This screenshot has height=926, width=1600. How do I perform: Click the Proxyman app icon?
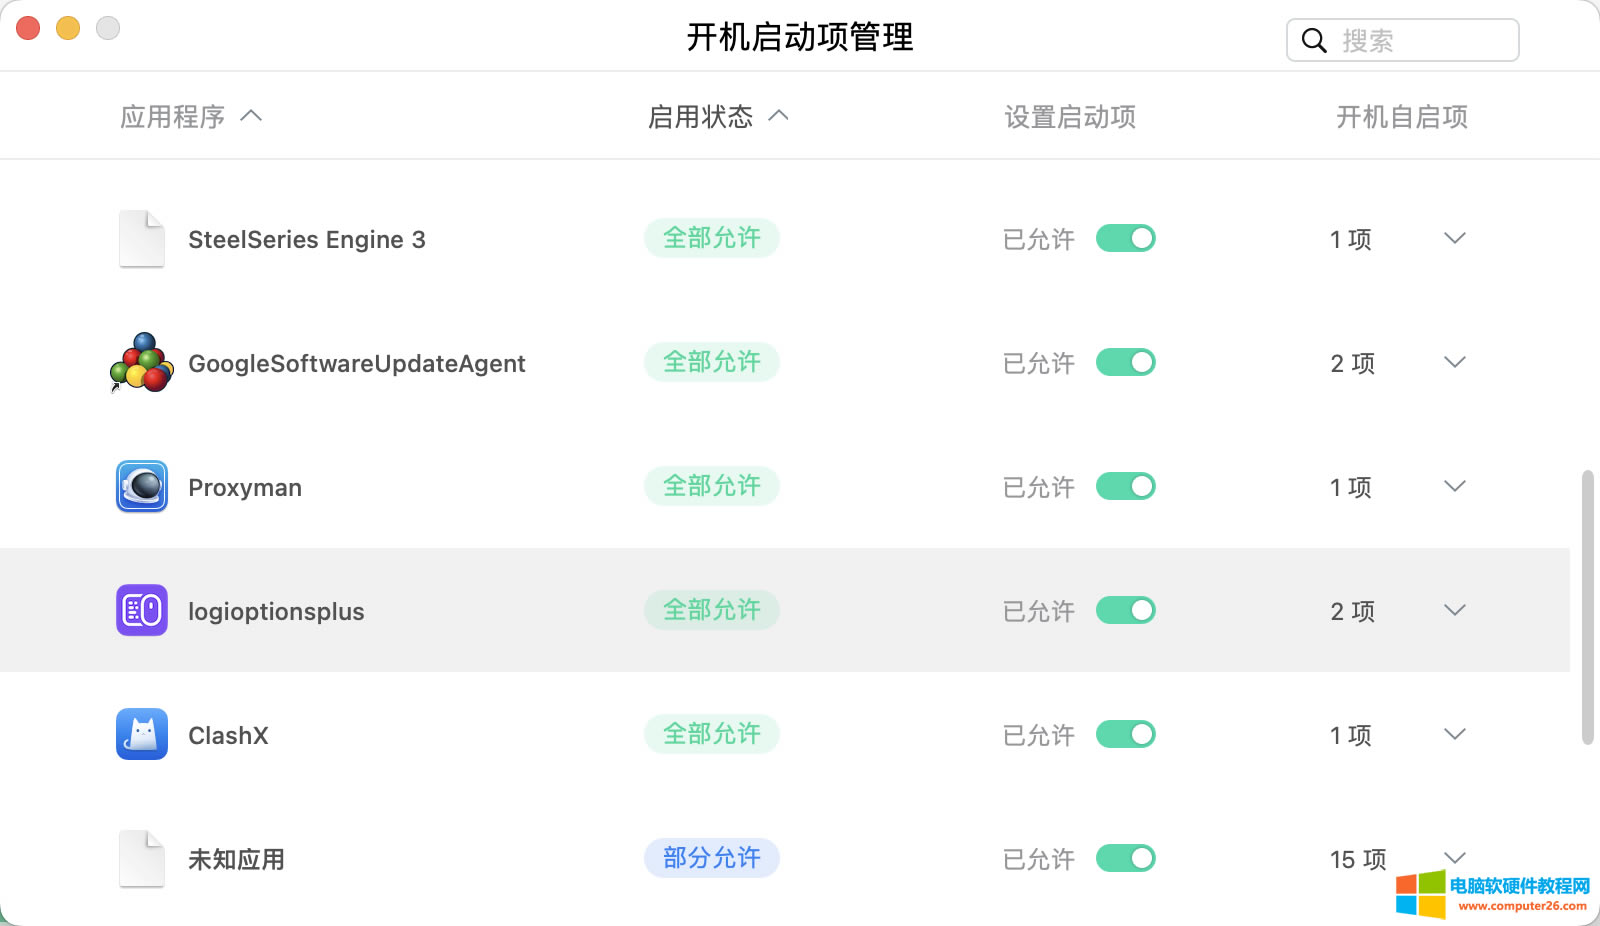point(141,487)
